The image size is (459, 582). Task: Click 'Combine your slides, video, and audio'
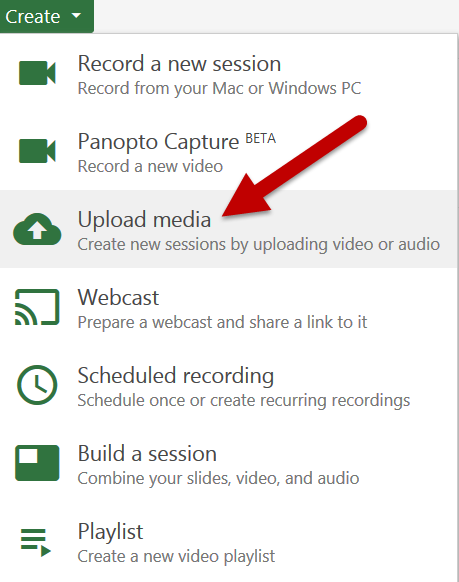[x=218, y=478]
